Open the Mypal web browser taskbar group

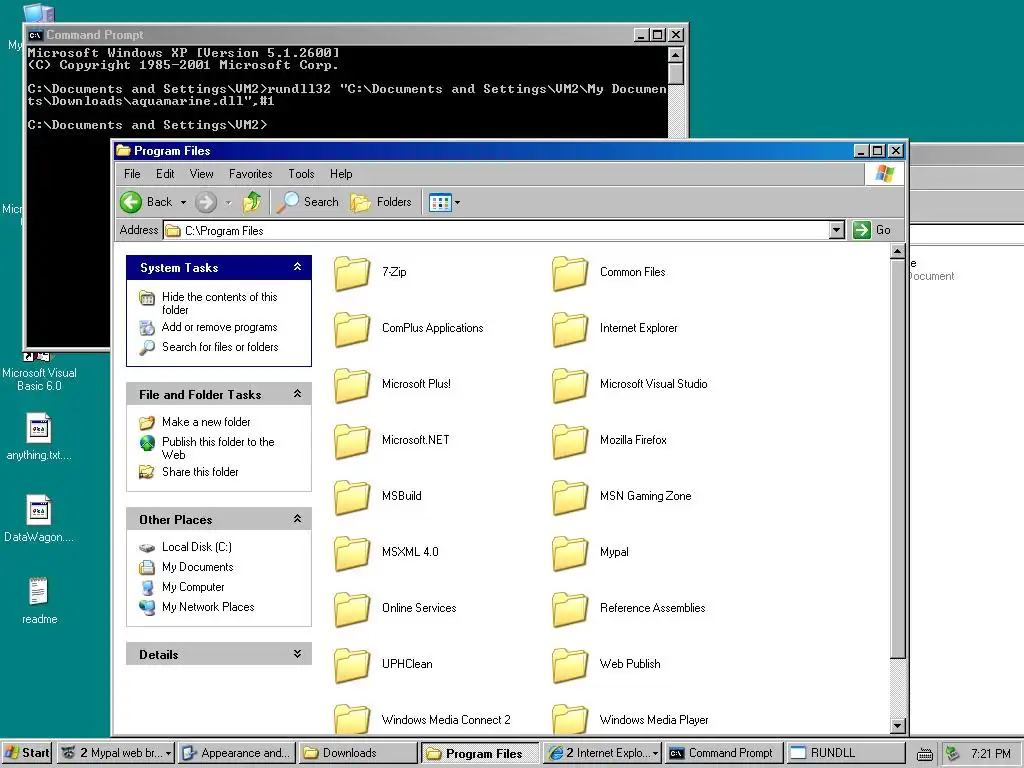116,753
